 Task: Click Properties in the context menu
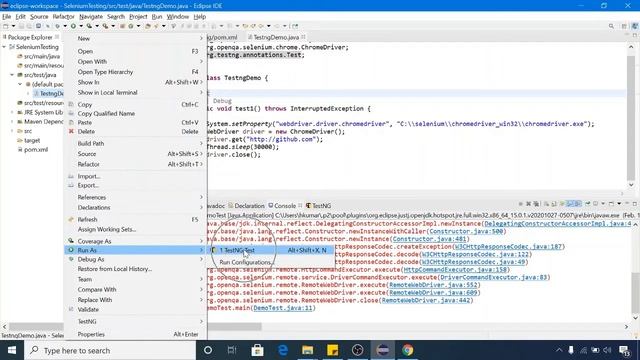(x=136, y=334)
